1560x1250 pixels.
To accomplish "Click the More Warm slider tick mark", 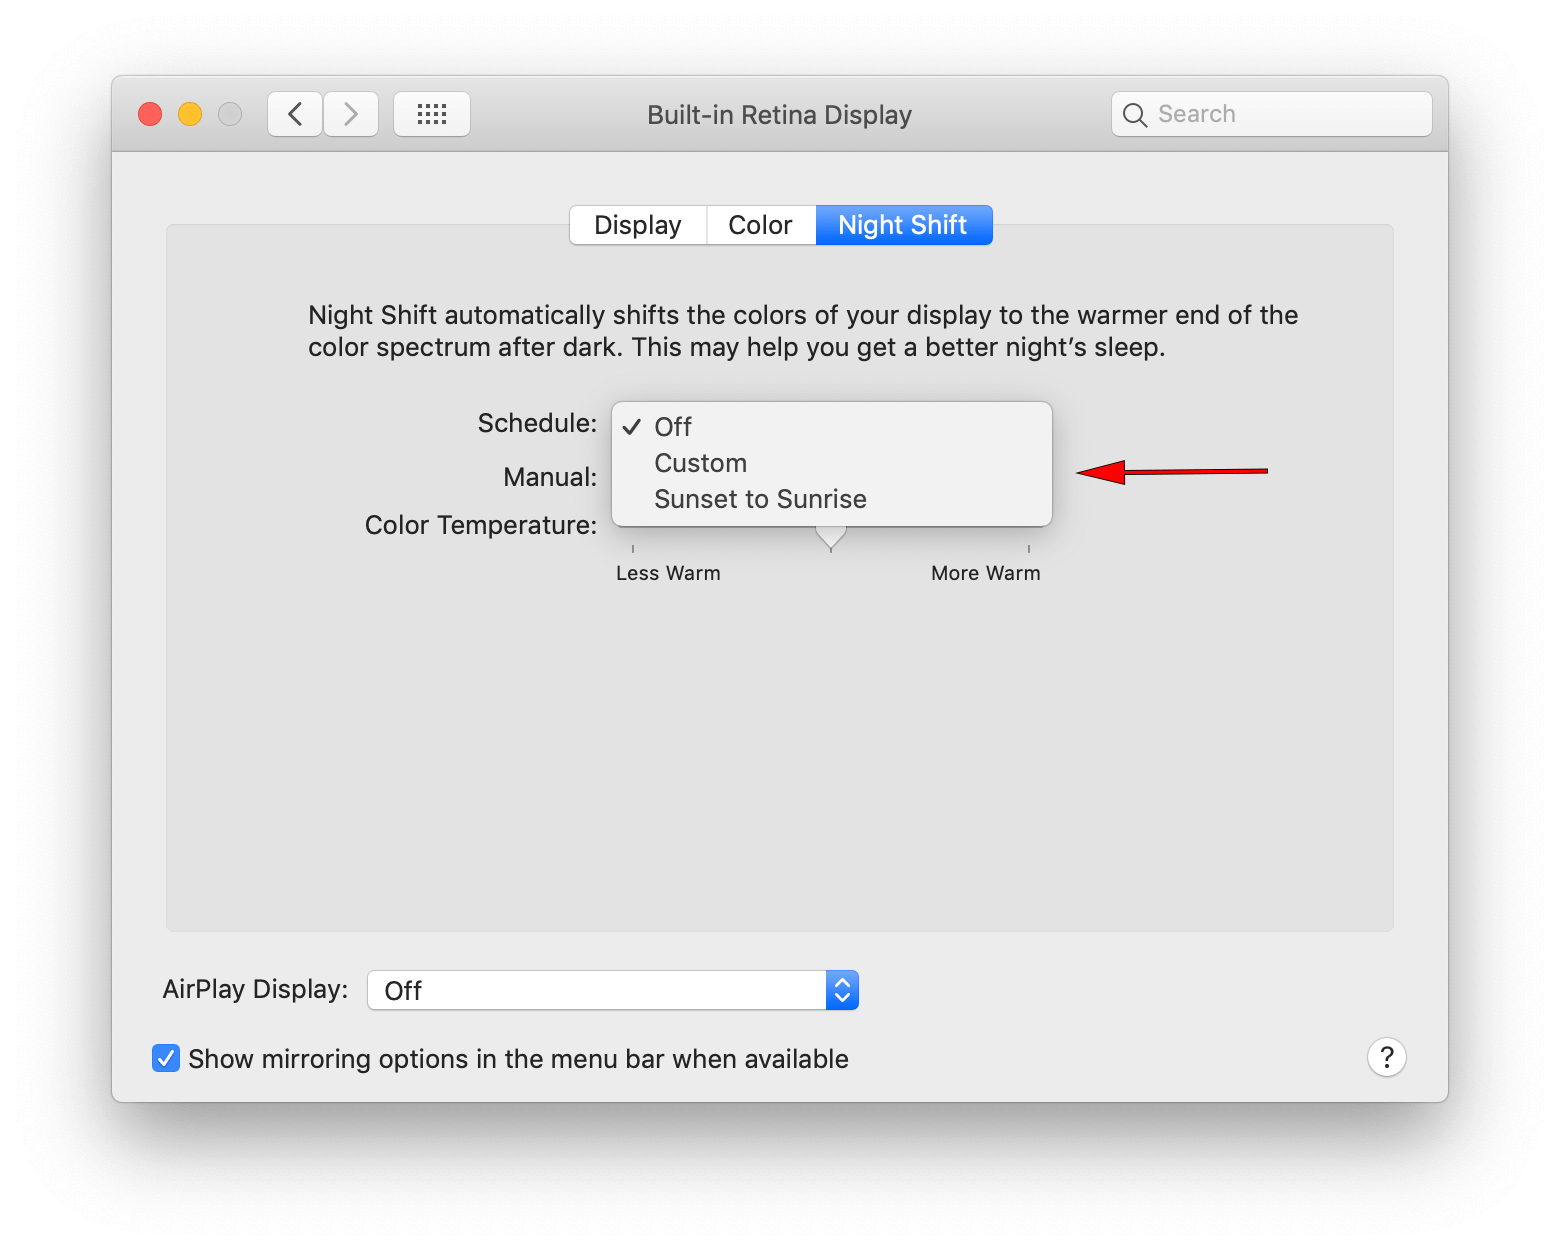I will pos(1028,548).
